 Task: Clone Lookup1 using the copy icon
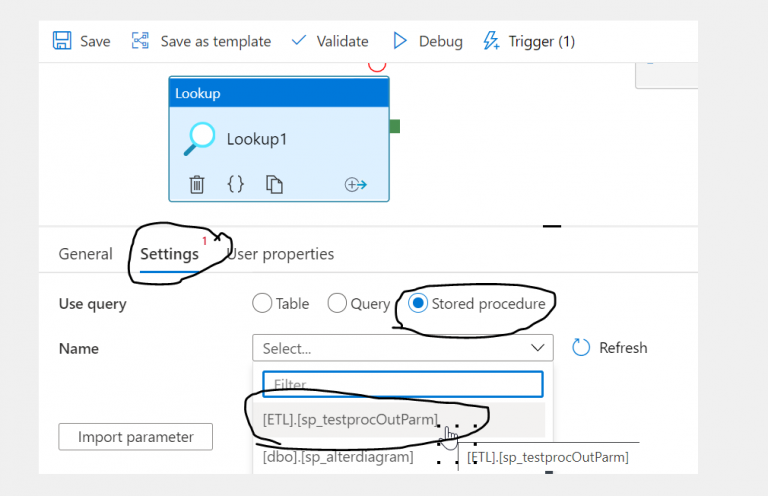pos(274,184)
